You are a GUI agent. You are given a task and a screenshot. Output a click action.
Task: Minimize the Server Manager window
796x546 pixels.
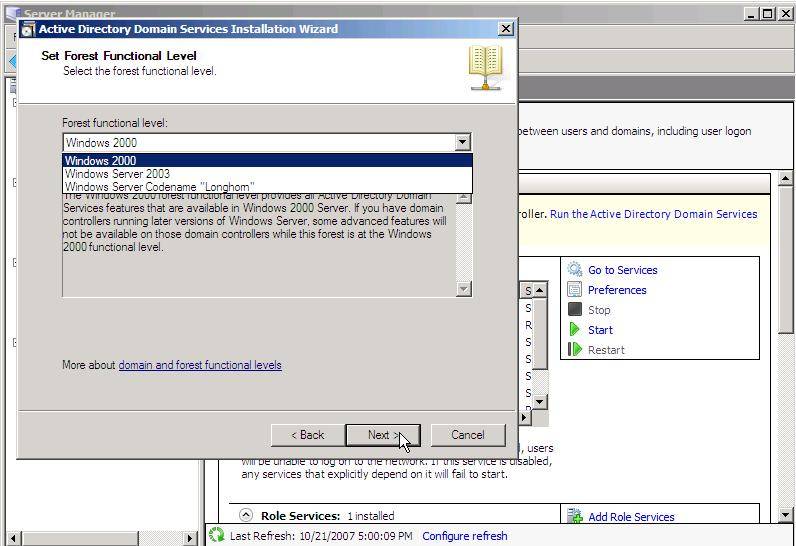(x=752, y=14)
